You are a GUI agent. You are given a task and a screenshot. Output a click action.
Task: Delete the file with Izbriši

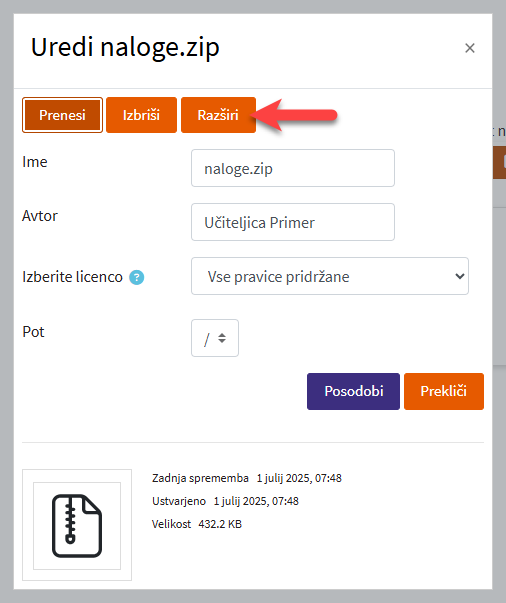(x=141, y=115)
